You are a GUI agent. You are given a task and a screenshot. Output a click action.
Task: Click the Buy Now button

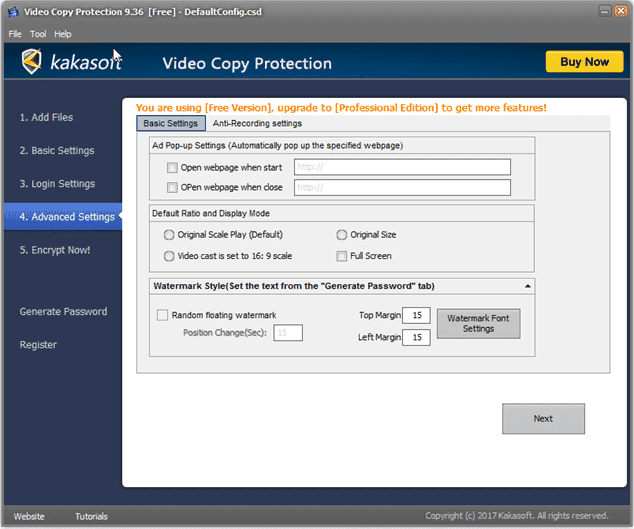click(584, 62)
